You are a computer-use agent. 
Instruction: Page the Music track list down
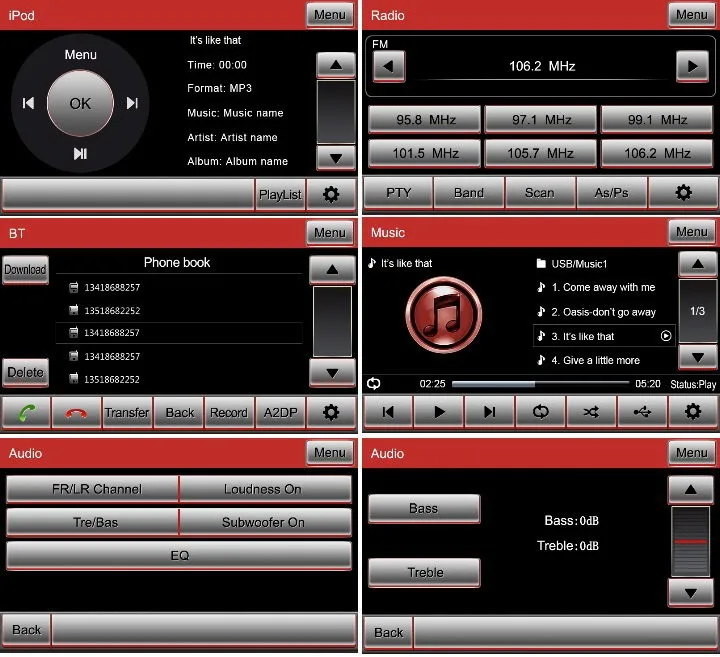[698, 357]
